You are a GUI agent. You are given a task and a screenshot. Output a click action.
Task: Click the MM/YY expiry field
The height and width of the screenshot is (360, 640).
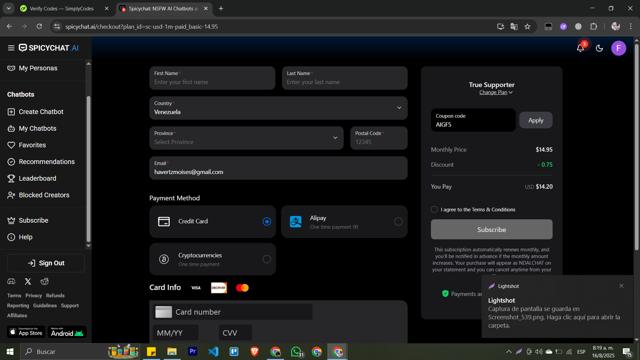[x=176, y=333]
